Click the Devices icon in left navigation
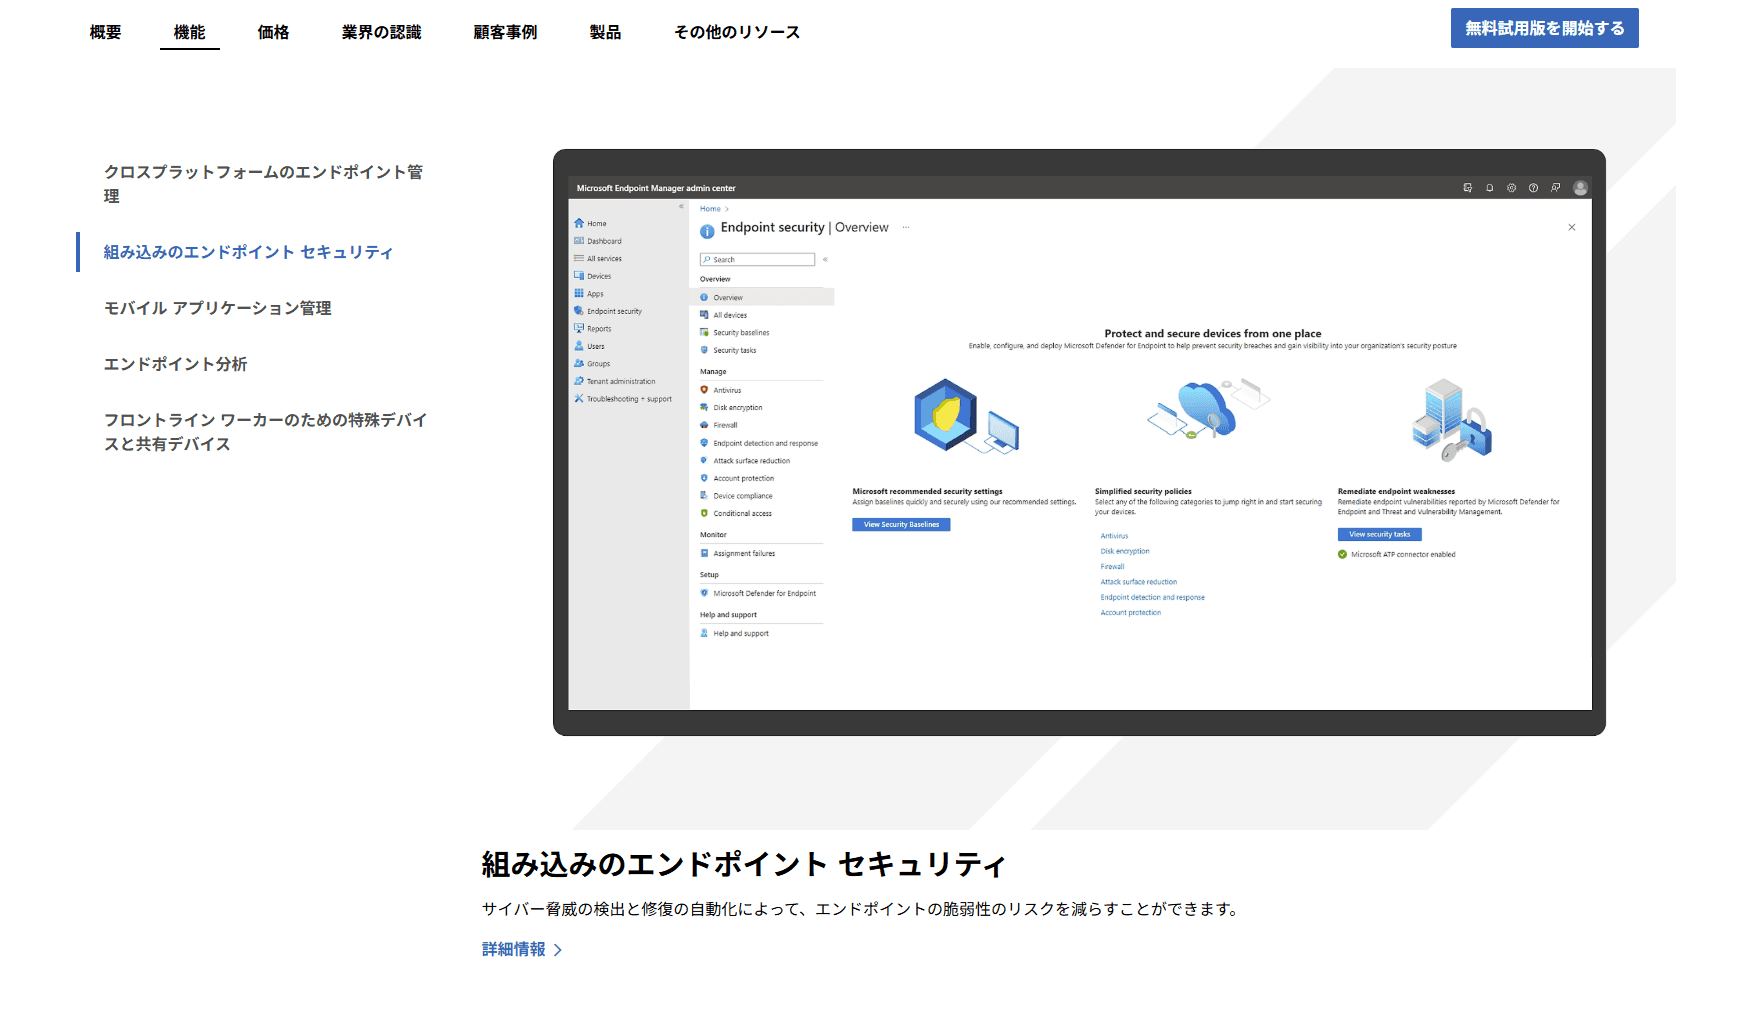Screen dimensions: 1752x1029 [579, 276]
